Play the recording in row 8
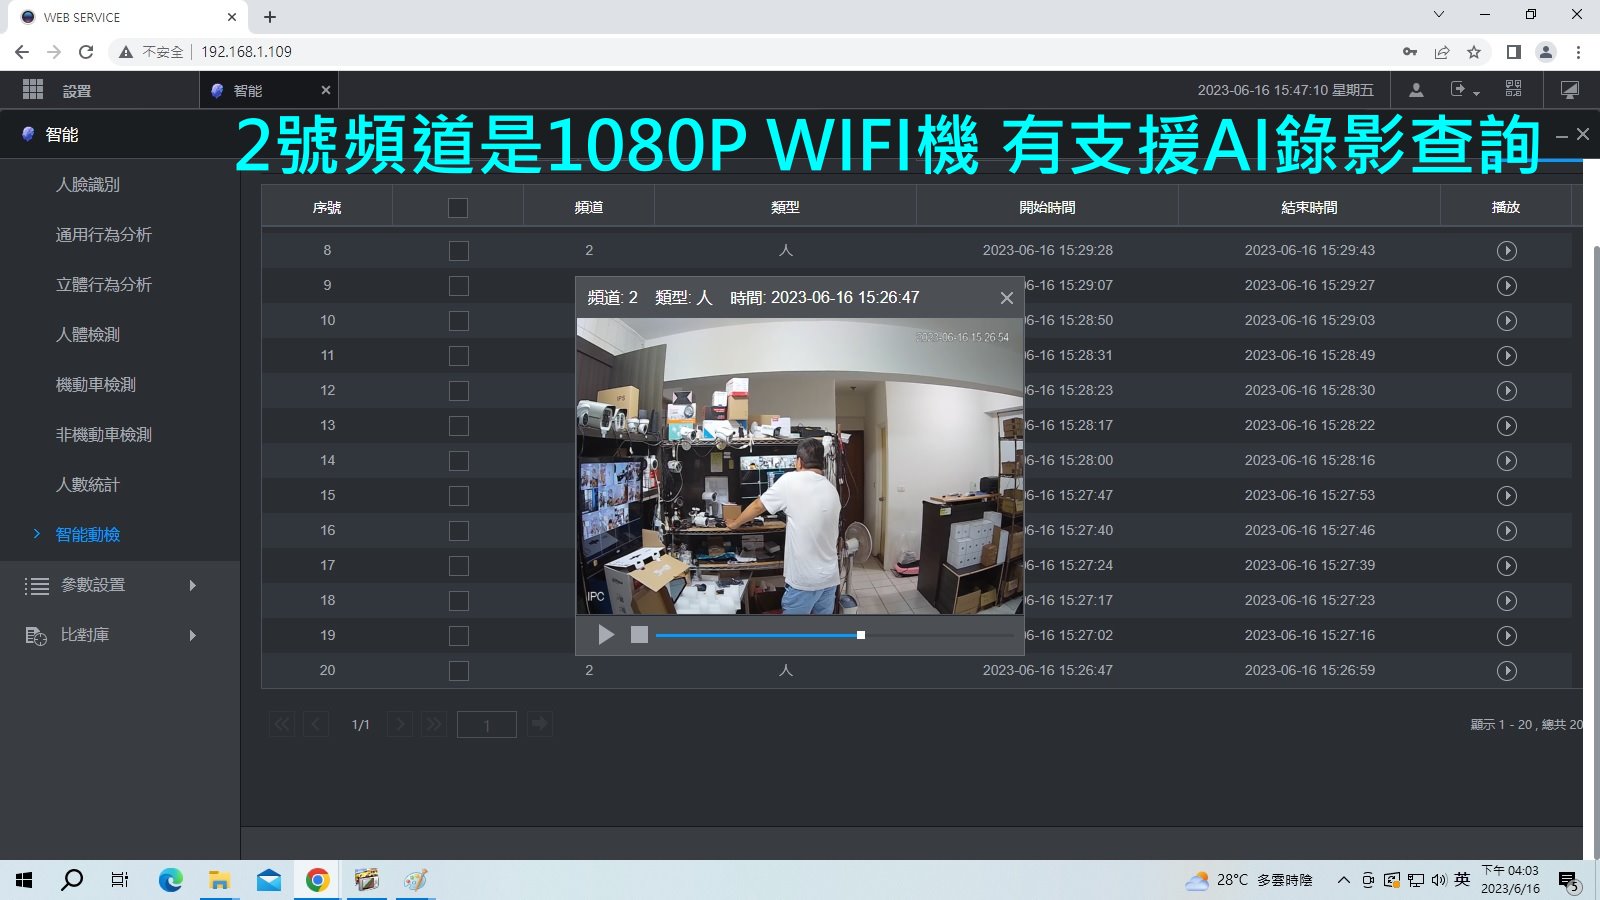This screenshot has height=900, width=1600. pyautogui.click(x=1506, y=251)
